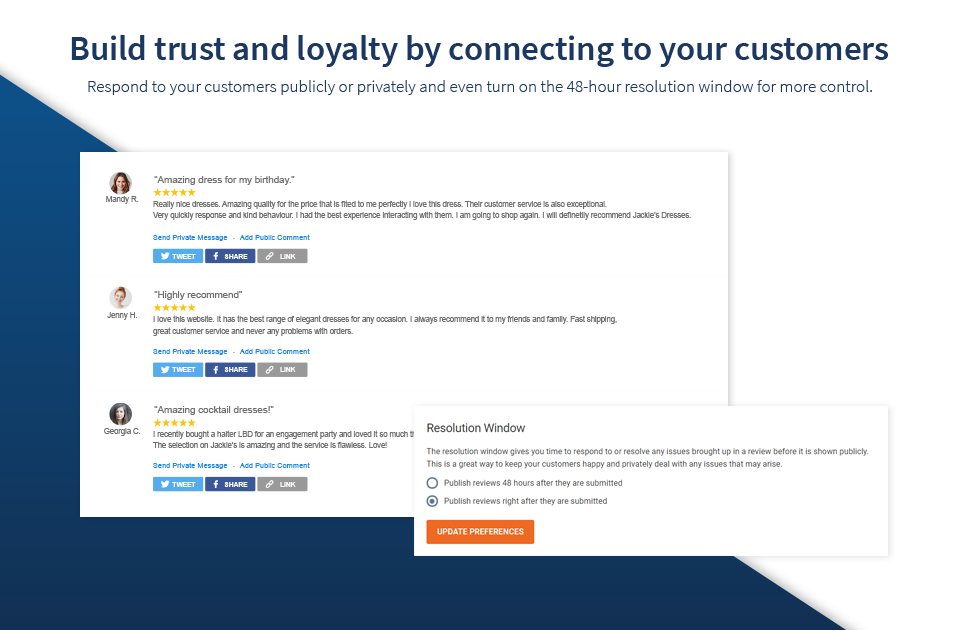Click the Update Preferences button

click(480, 532)
